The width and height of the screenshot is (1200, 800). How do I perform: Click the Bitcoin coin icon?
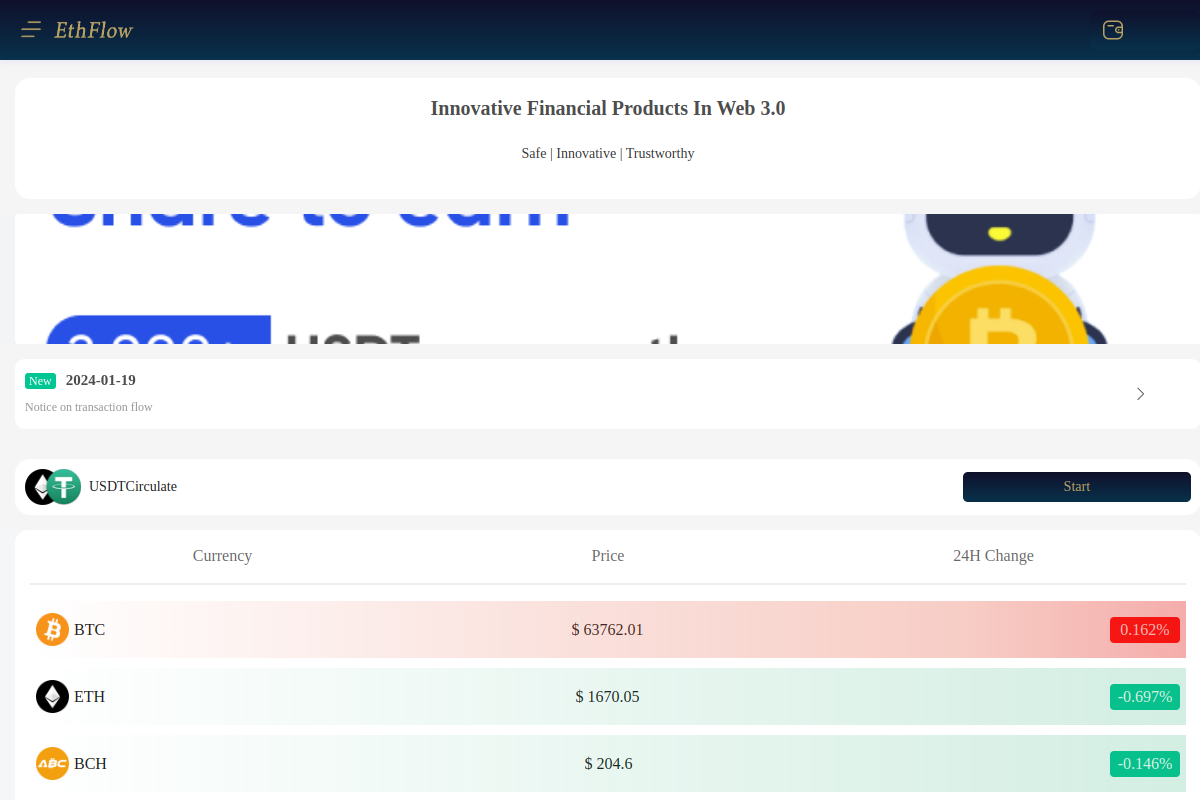pos(52,630)
